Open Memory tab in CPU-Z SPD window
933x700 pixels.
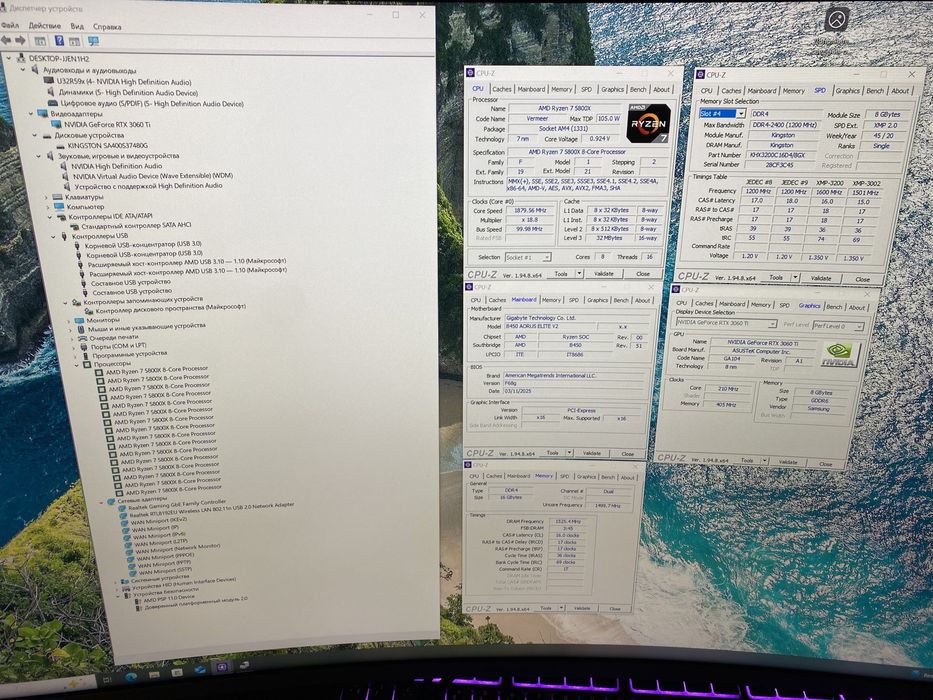click(793, 90)
